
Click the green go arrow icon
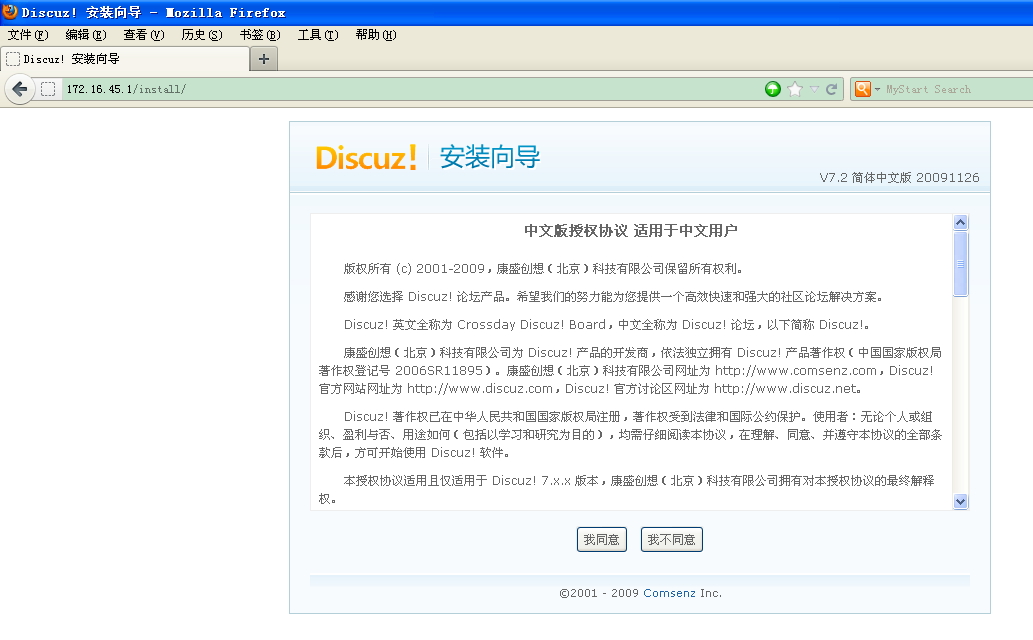tap(773, 89)
